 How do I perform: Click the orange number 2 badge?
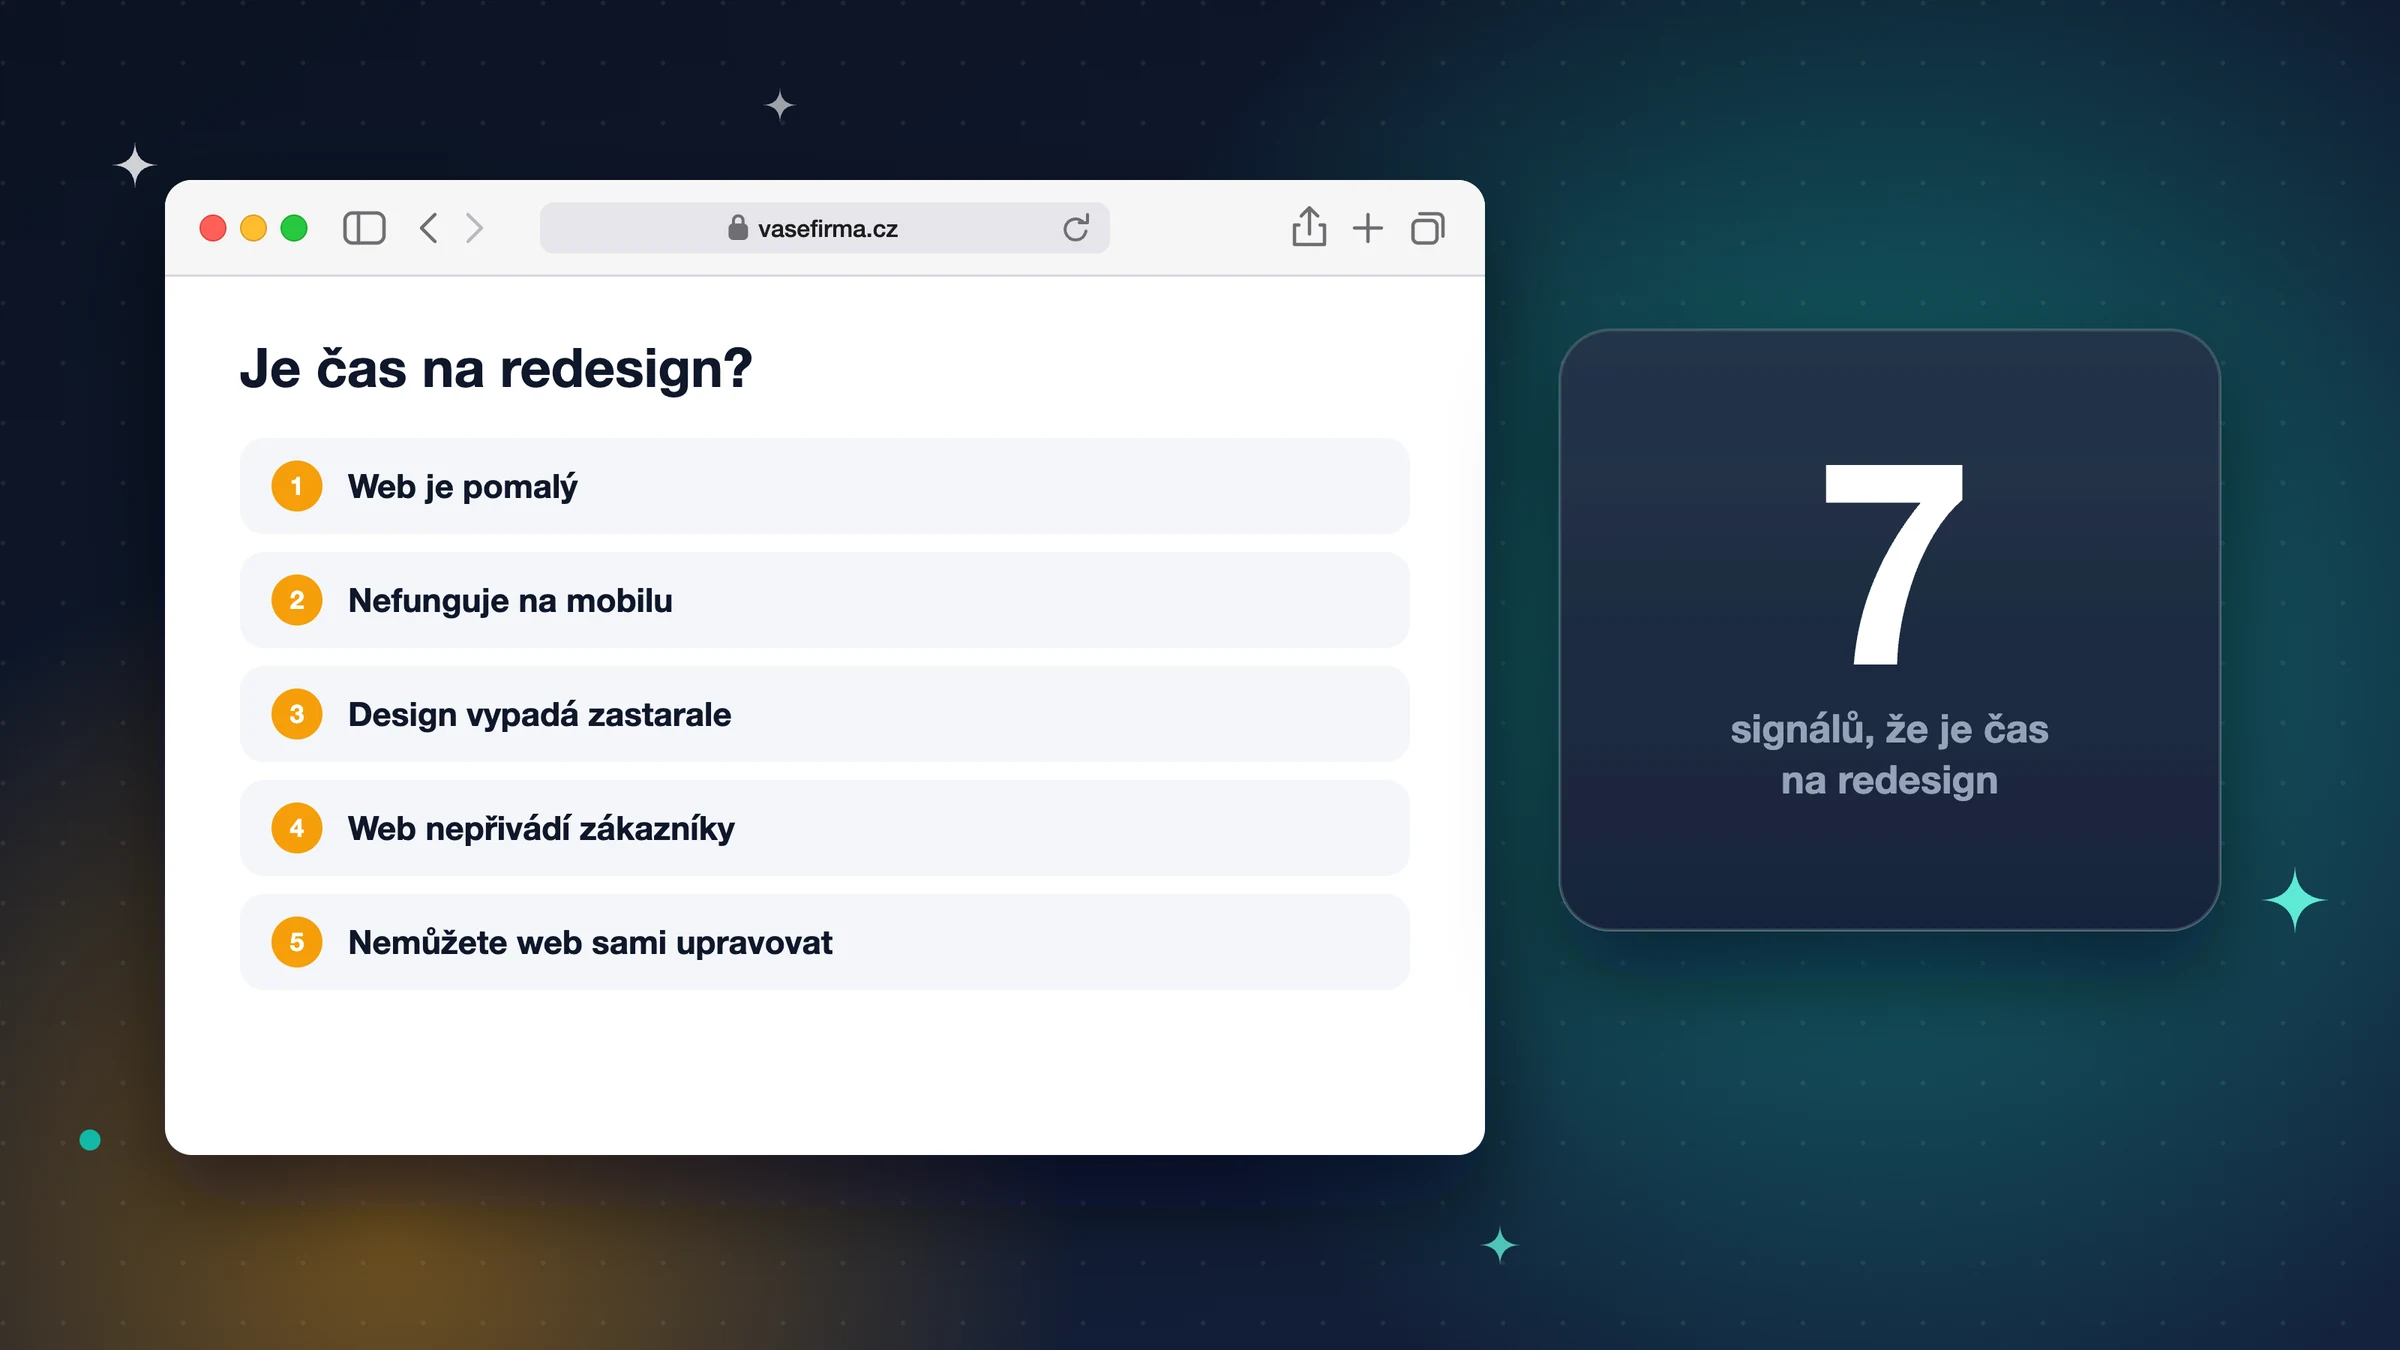[297, 600]
